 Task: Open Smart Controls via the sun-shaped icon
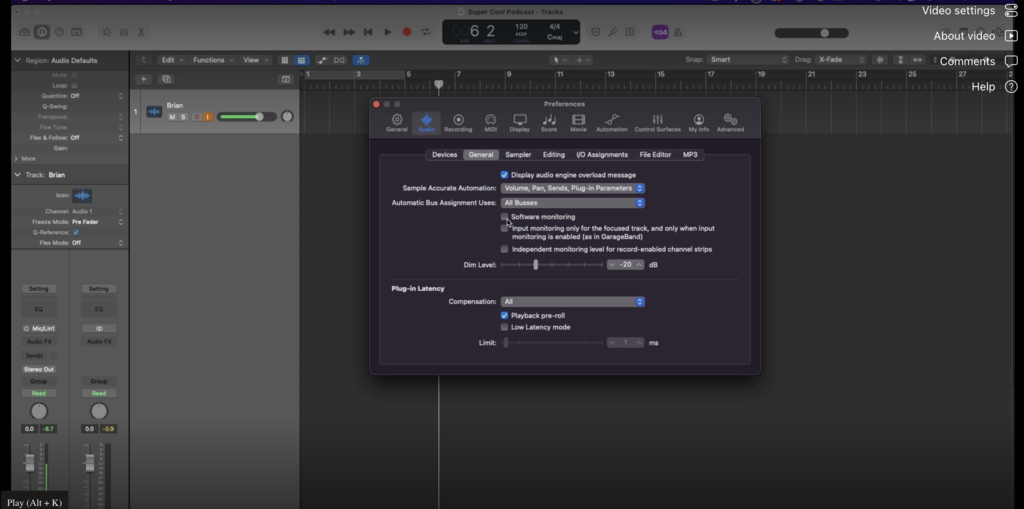(106, 32)
